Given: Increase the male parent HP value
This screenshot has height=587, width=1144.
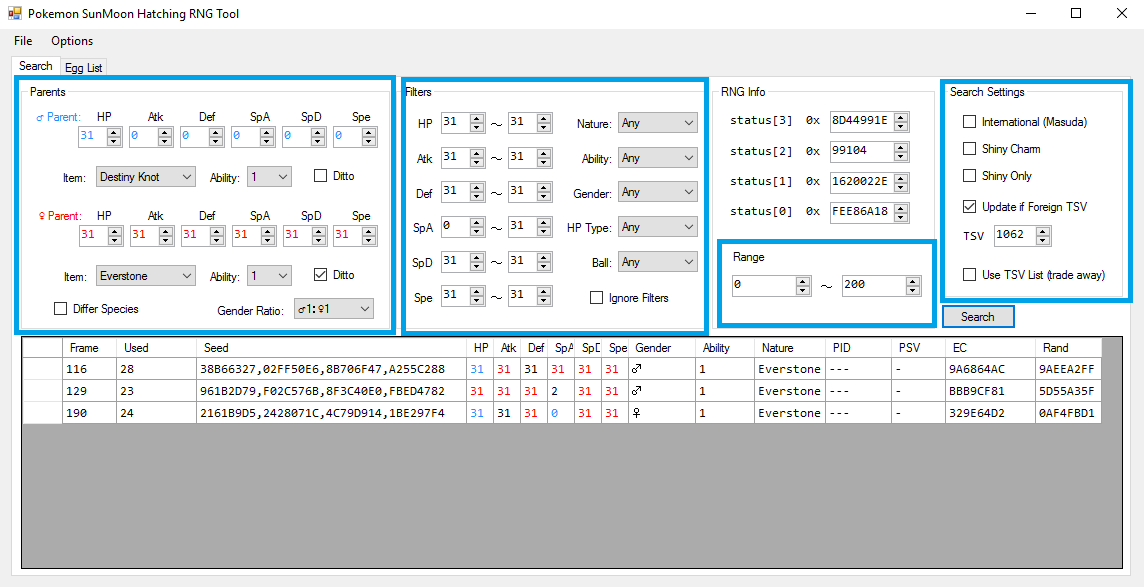Looking at the screenshot, I should point(114,132).
